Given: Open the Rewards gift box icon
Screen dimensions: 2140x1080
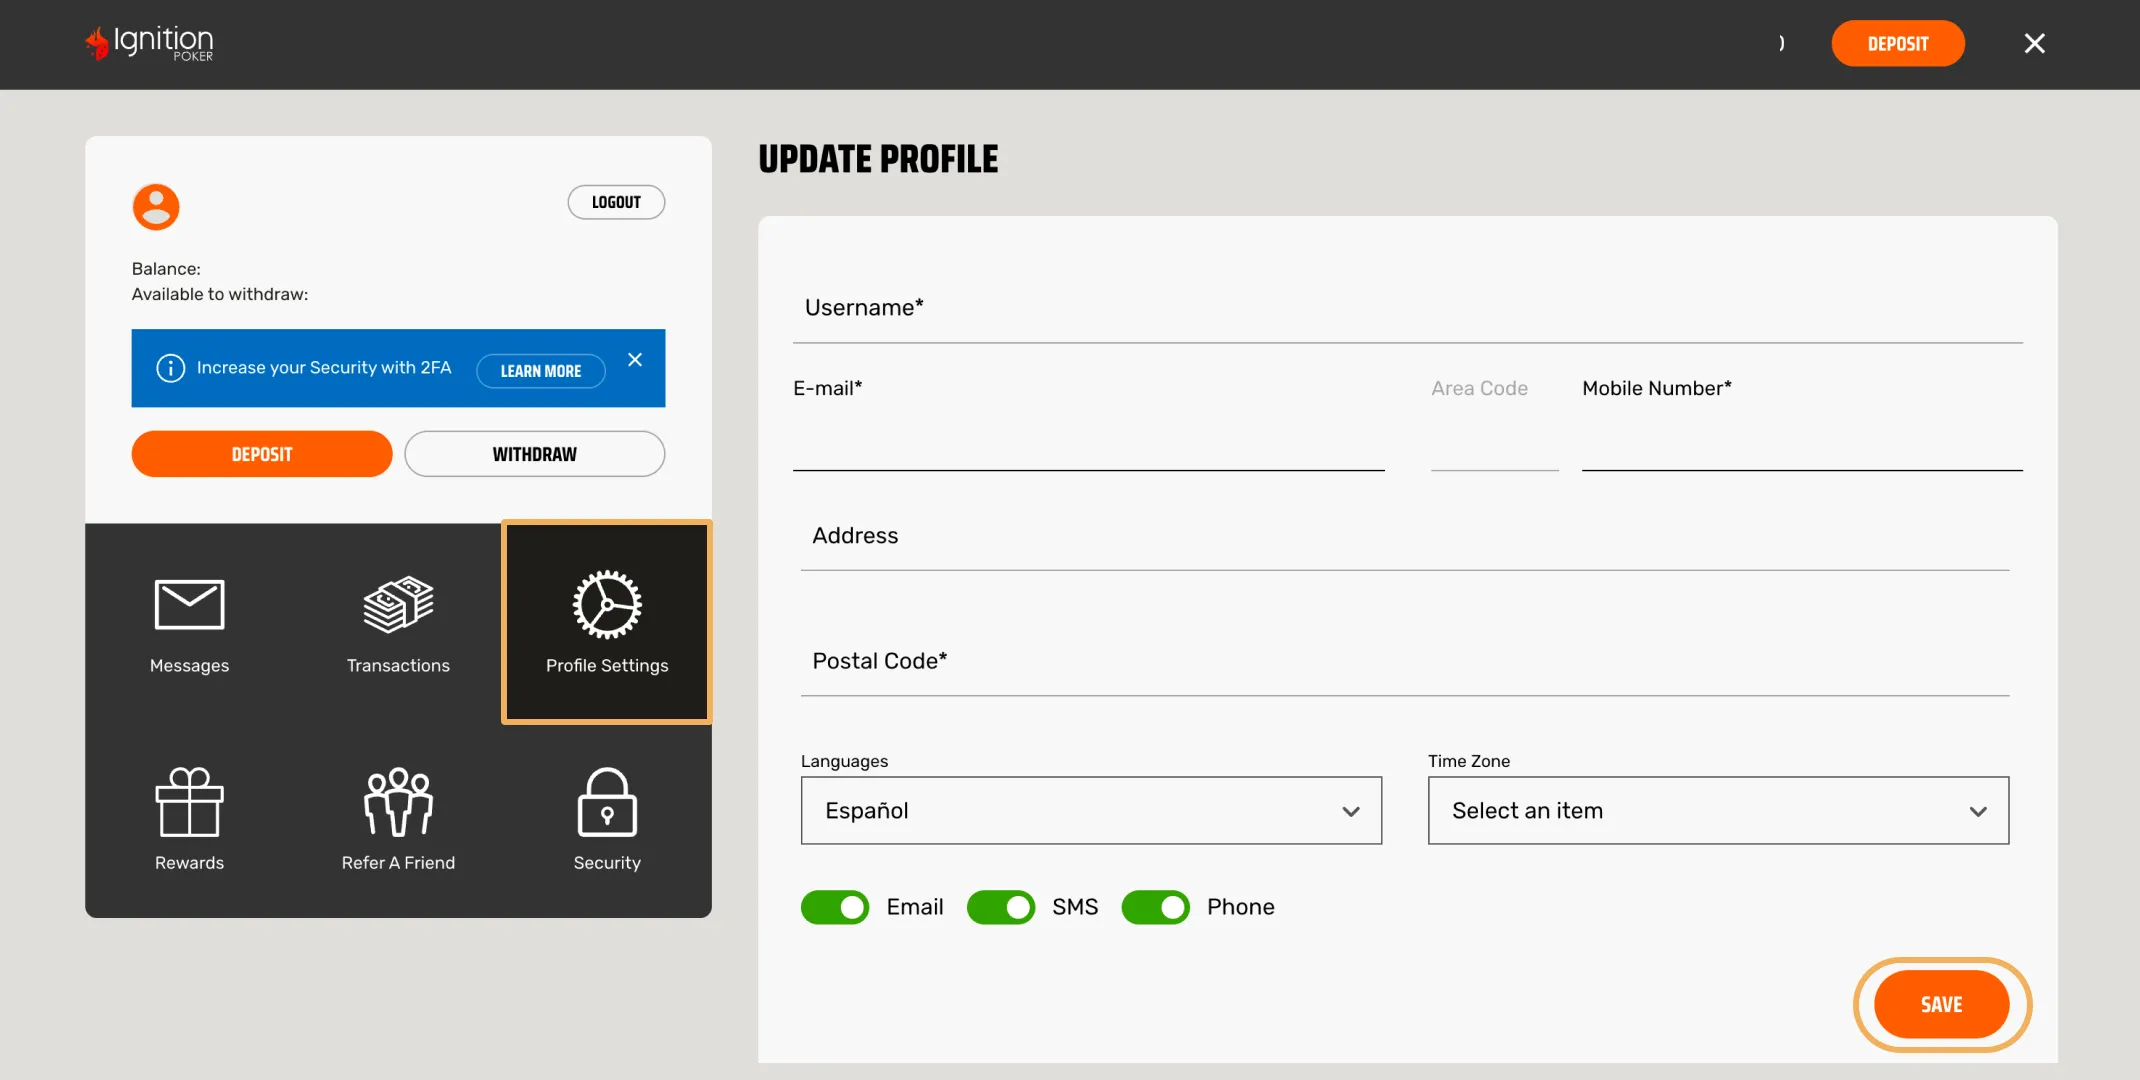Looking at the screenshot, I should [x=189, y=802].
